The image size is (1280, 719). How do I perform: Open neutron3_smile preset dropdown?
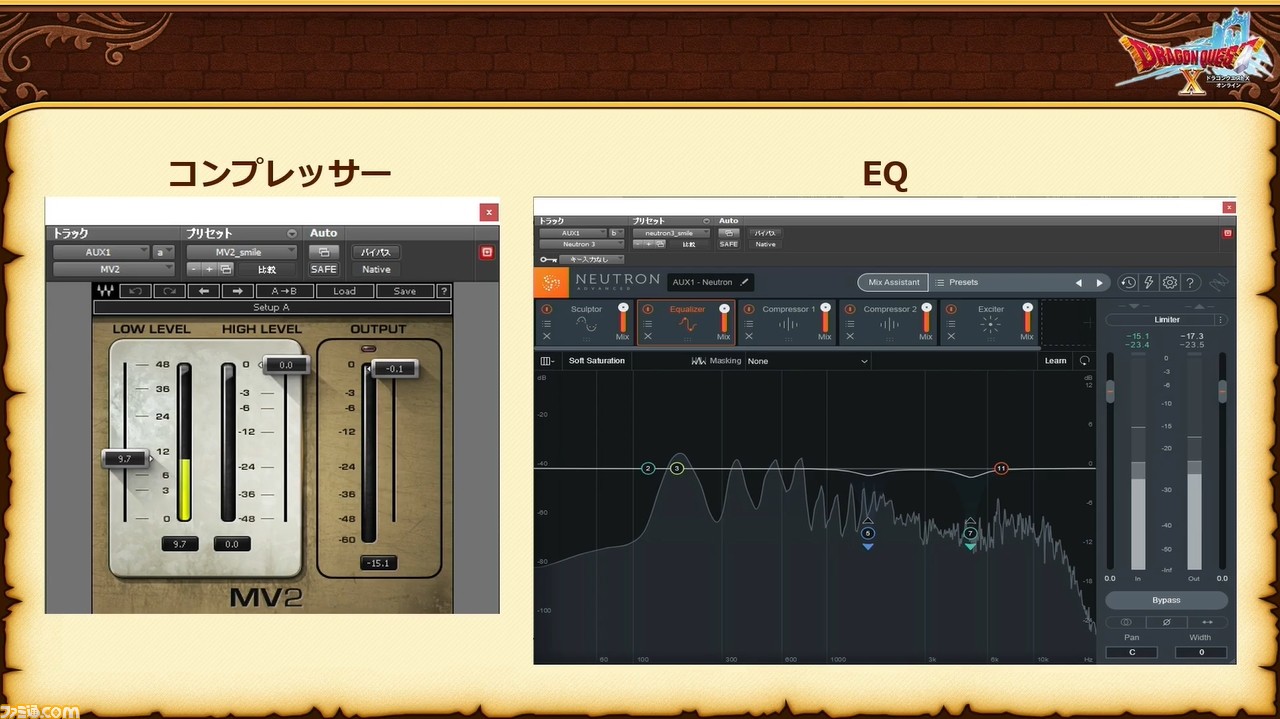click(670, 233)
